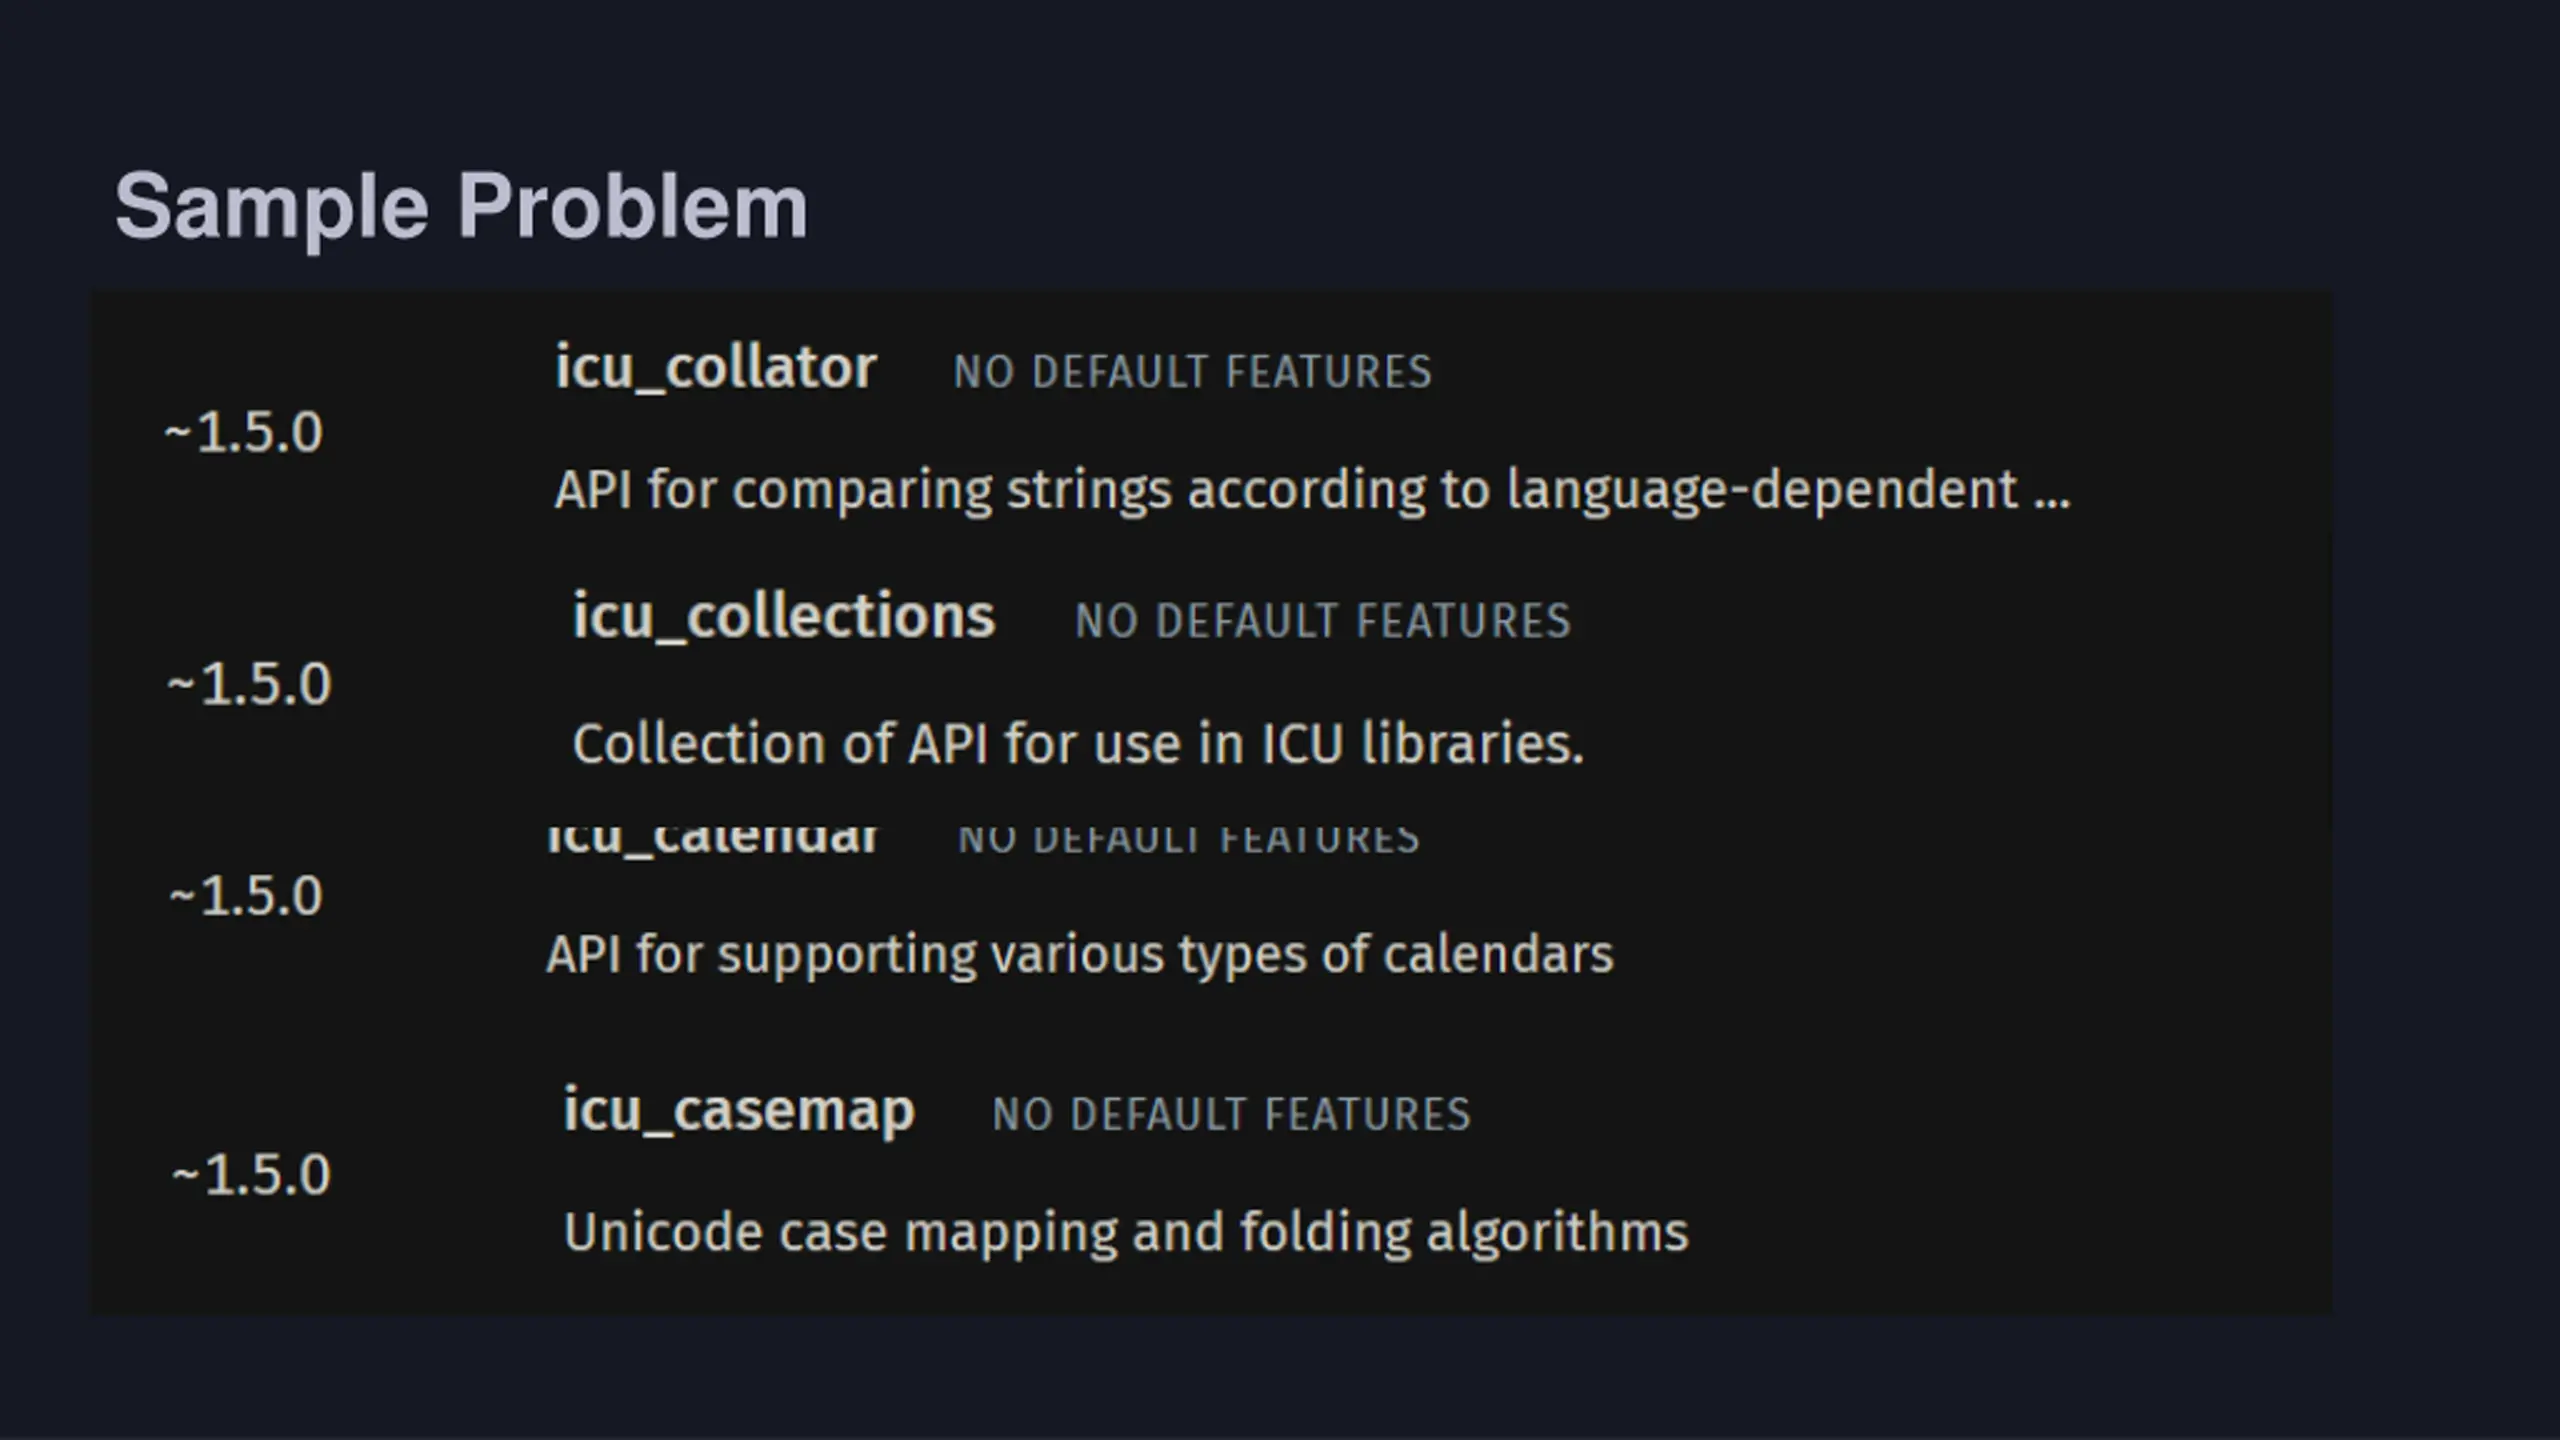The height and width of the screenshot is (1440, 2560).
Task: Click NO DEFAULT FEATURES label next to icu_calendar
Action: [x=1189, y=840]
